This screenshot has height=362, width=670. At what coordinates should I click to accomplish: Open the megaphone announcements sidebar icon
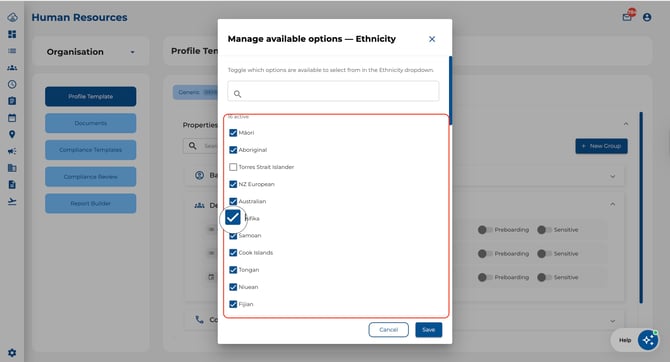pos(12,151)
